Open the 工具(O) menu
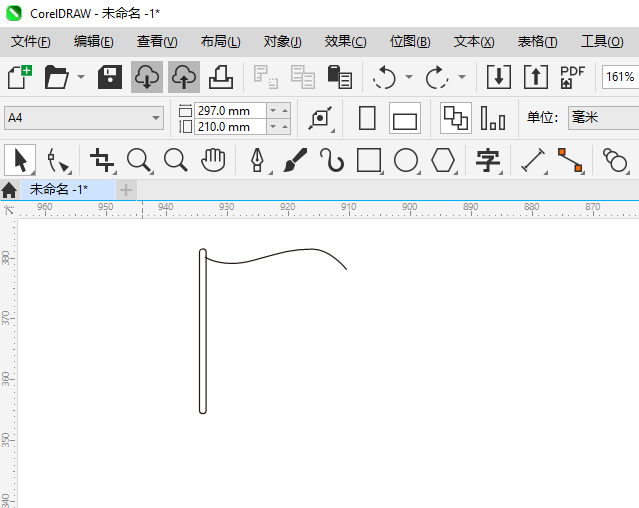This screenshot has height=508, width=639. [x=602, y=42]
